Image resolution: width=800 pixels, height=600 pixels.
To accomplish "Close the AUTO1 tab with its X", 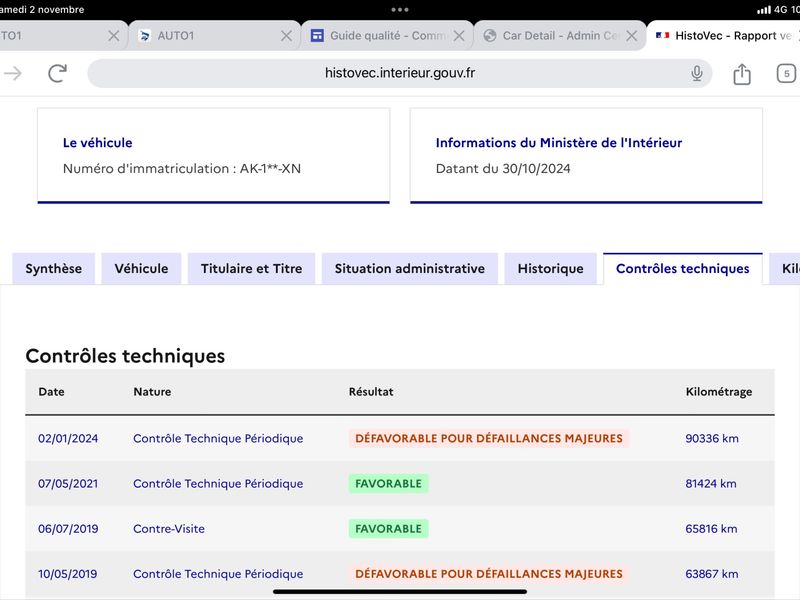I will tap(287, 36).
